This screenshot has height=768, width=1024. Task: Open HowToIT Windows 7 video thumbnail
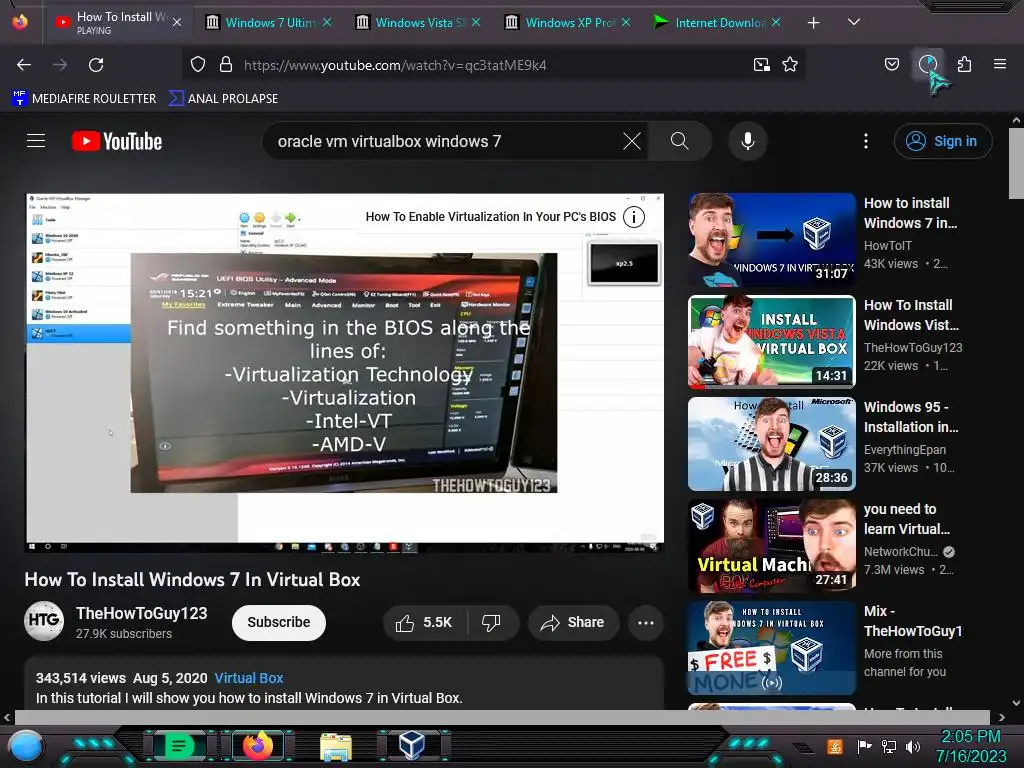[x=772, y=239]
